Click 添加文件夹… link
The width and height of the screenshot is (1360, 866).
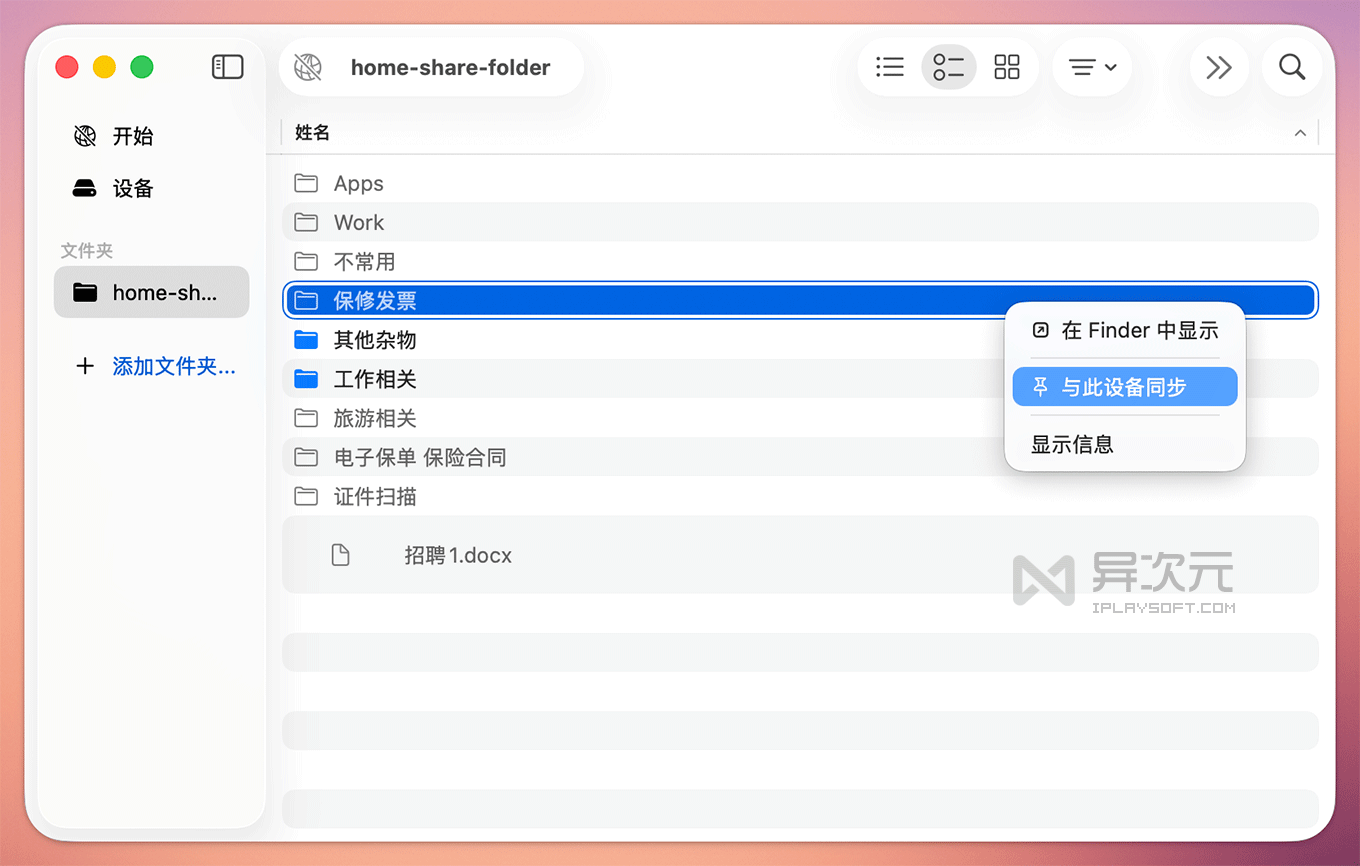pyautogui.click(x=174, y=366)
